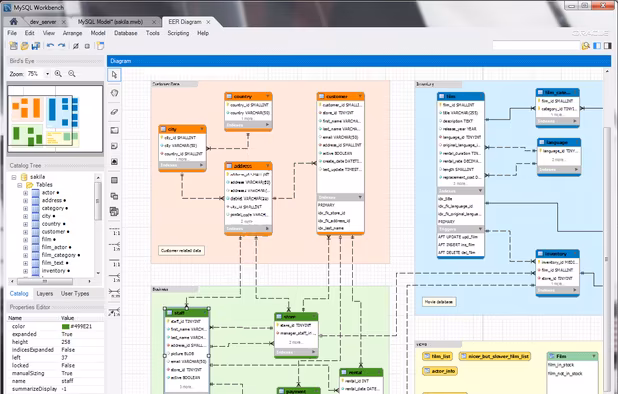Expand the customer table tree node
Image resolution: width=618 pixels, height=394 pixels.
point(25,232)
